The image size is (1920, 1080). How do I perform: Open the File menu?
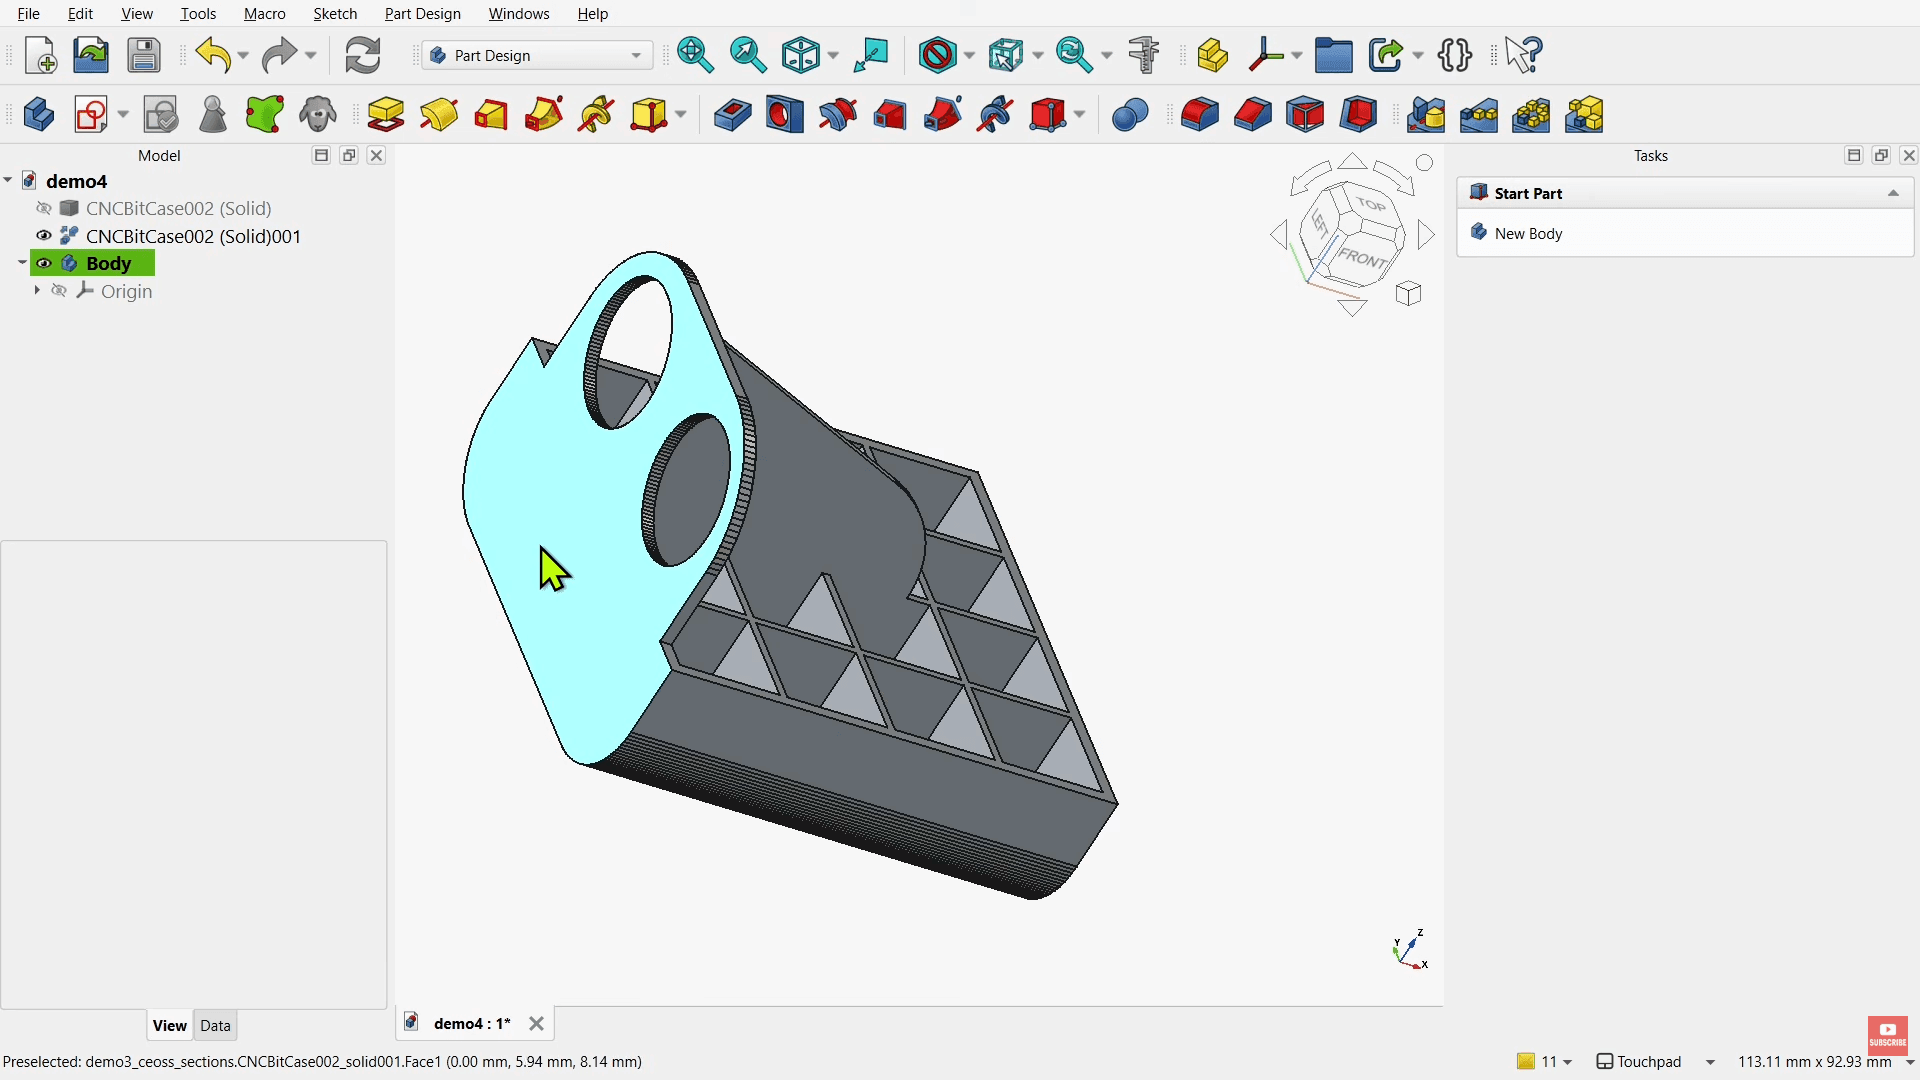(x=28, y=14)
